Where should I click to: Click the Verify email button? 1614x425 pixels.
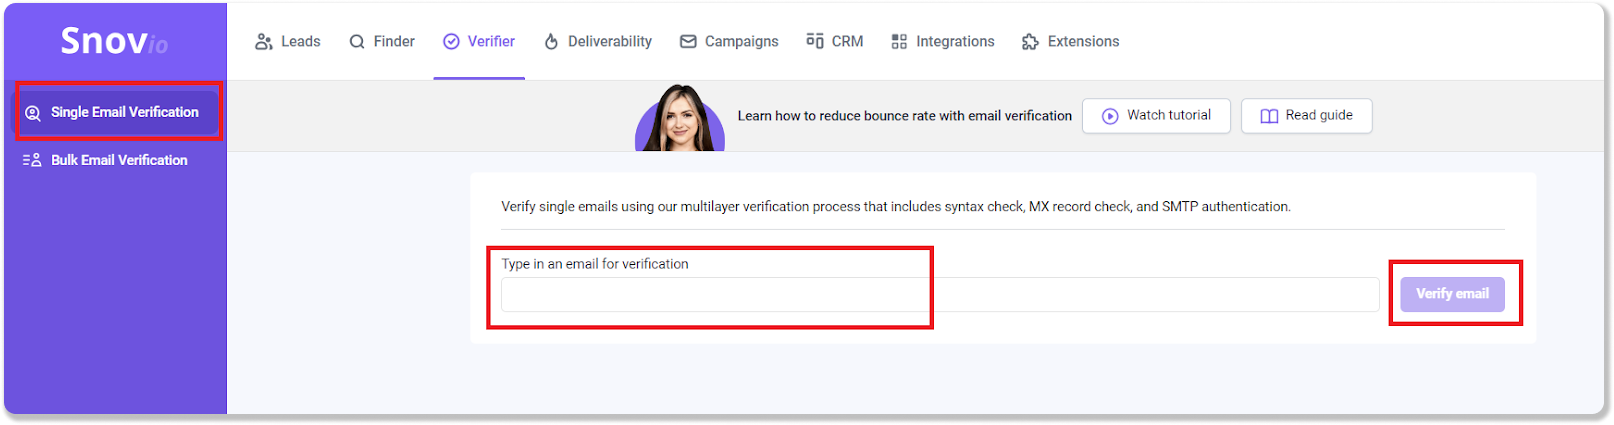pyautogui.click(x=1452, y=294)
